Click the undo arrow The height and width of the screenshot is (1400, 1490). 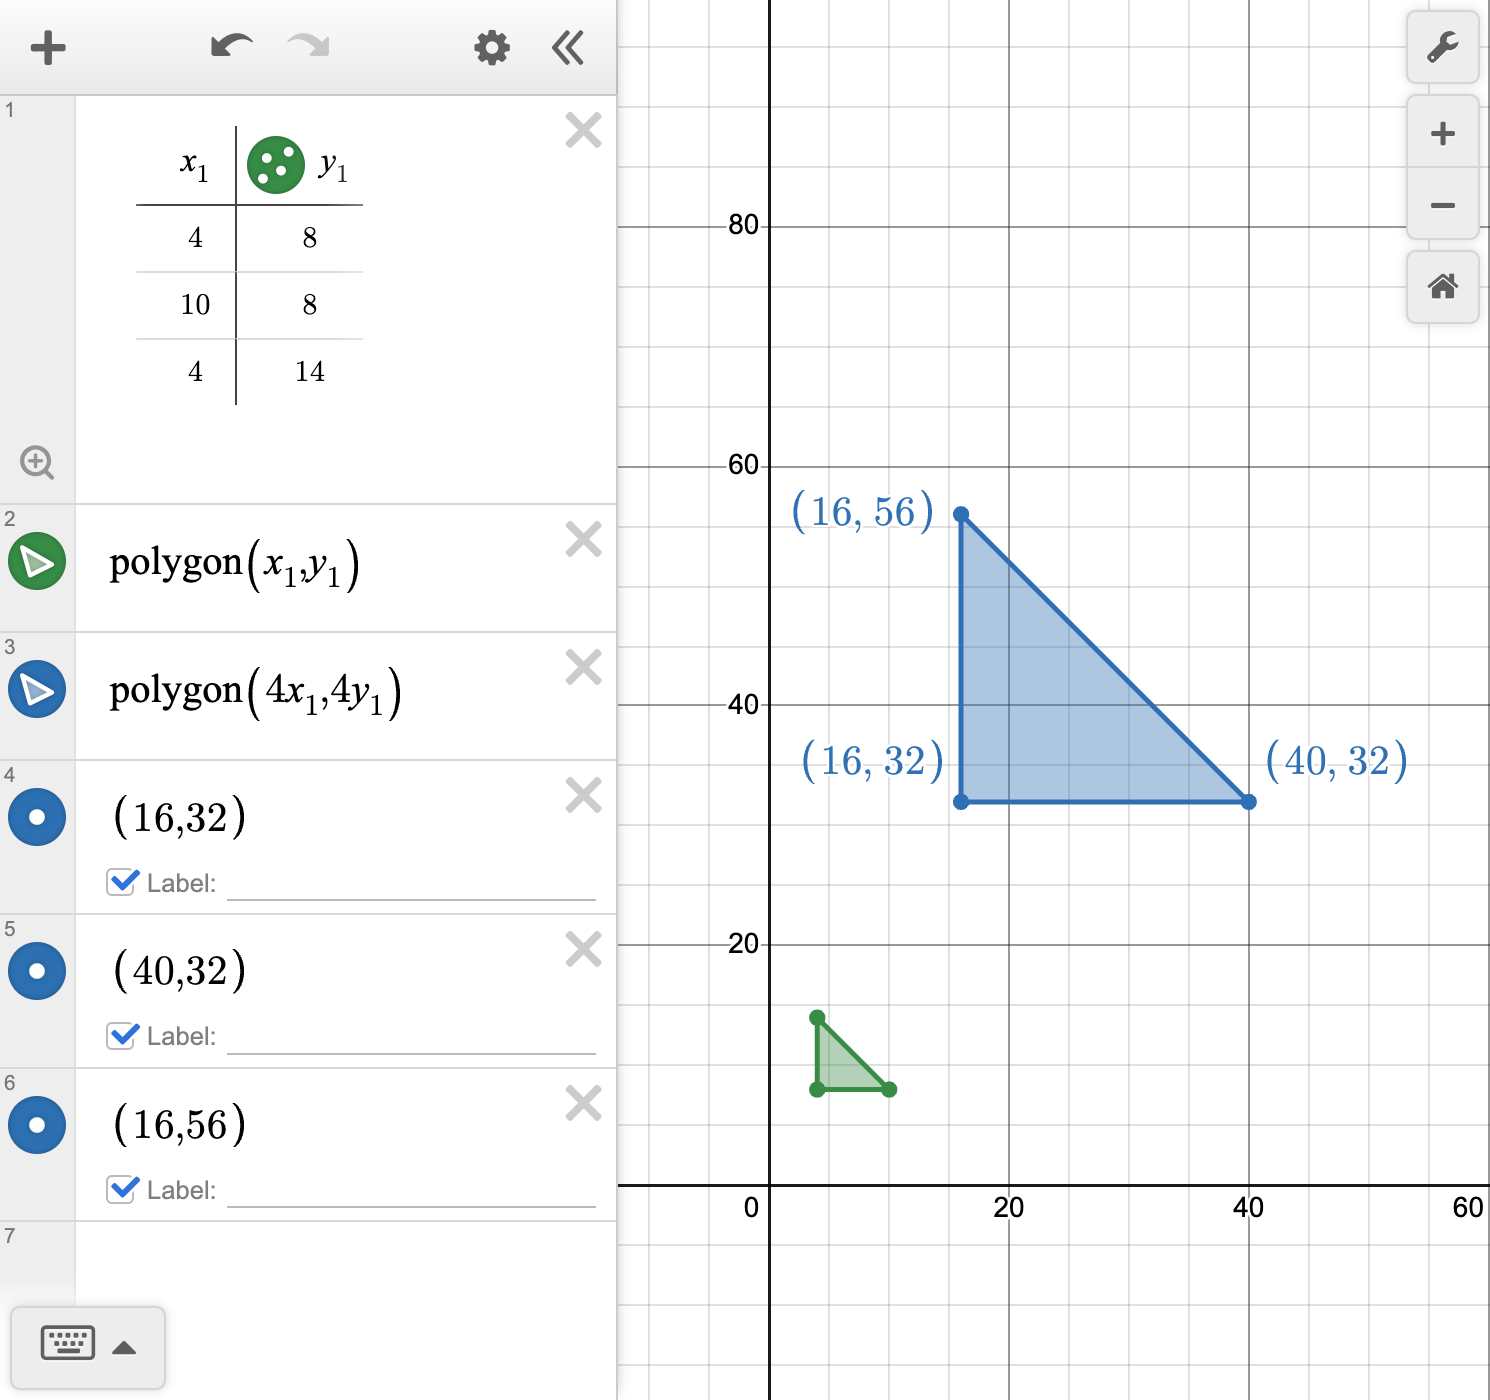coord(231,45)
